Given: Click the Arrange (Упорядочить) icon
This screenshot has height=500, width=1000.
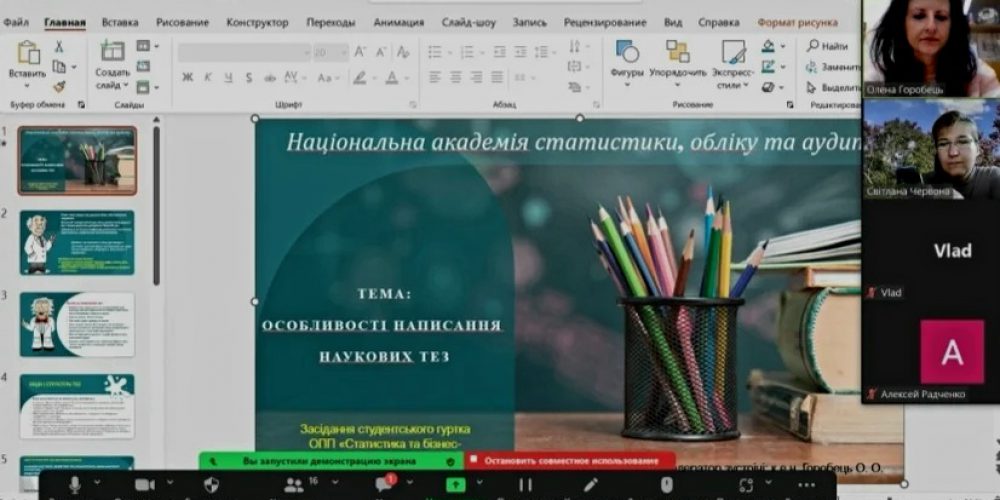Looking at the screenshot, I should (677, 59).
